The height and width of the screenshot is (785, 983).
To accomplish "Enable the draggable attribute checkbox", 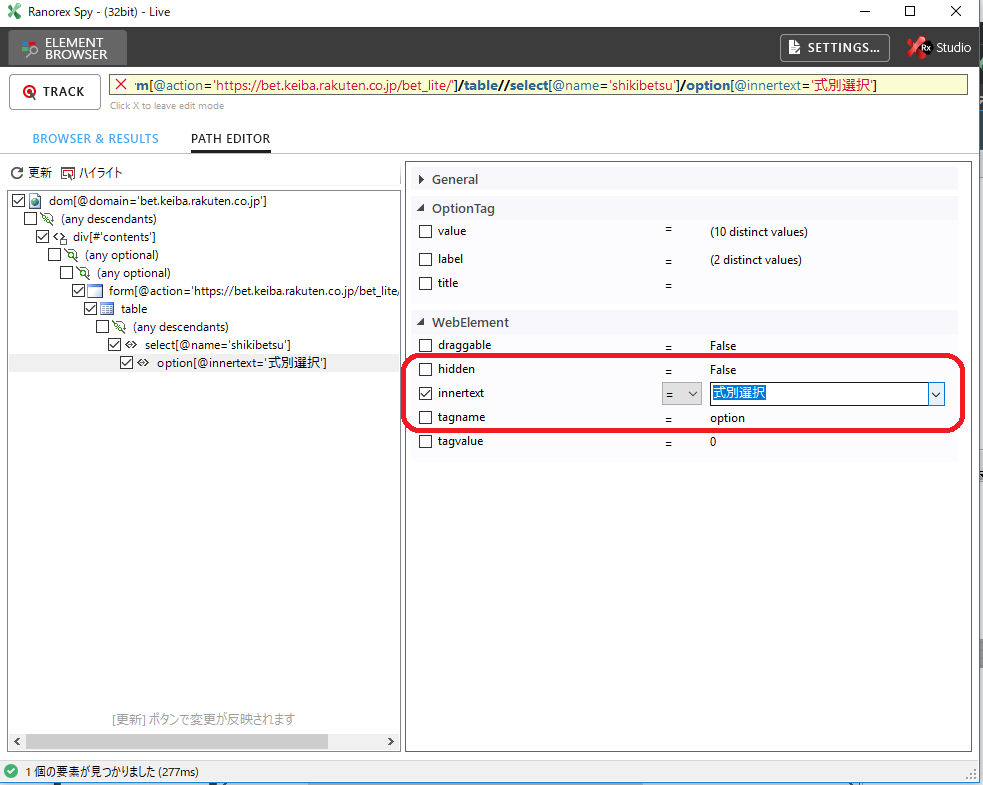I will pos(426,345).
